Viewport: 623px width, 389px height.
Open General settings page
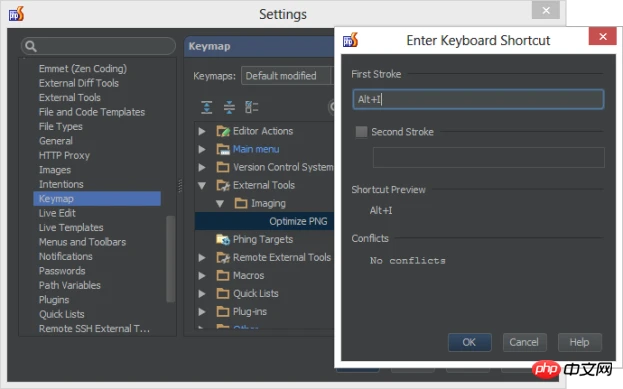(x=56, y=141)
